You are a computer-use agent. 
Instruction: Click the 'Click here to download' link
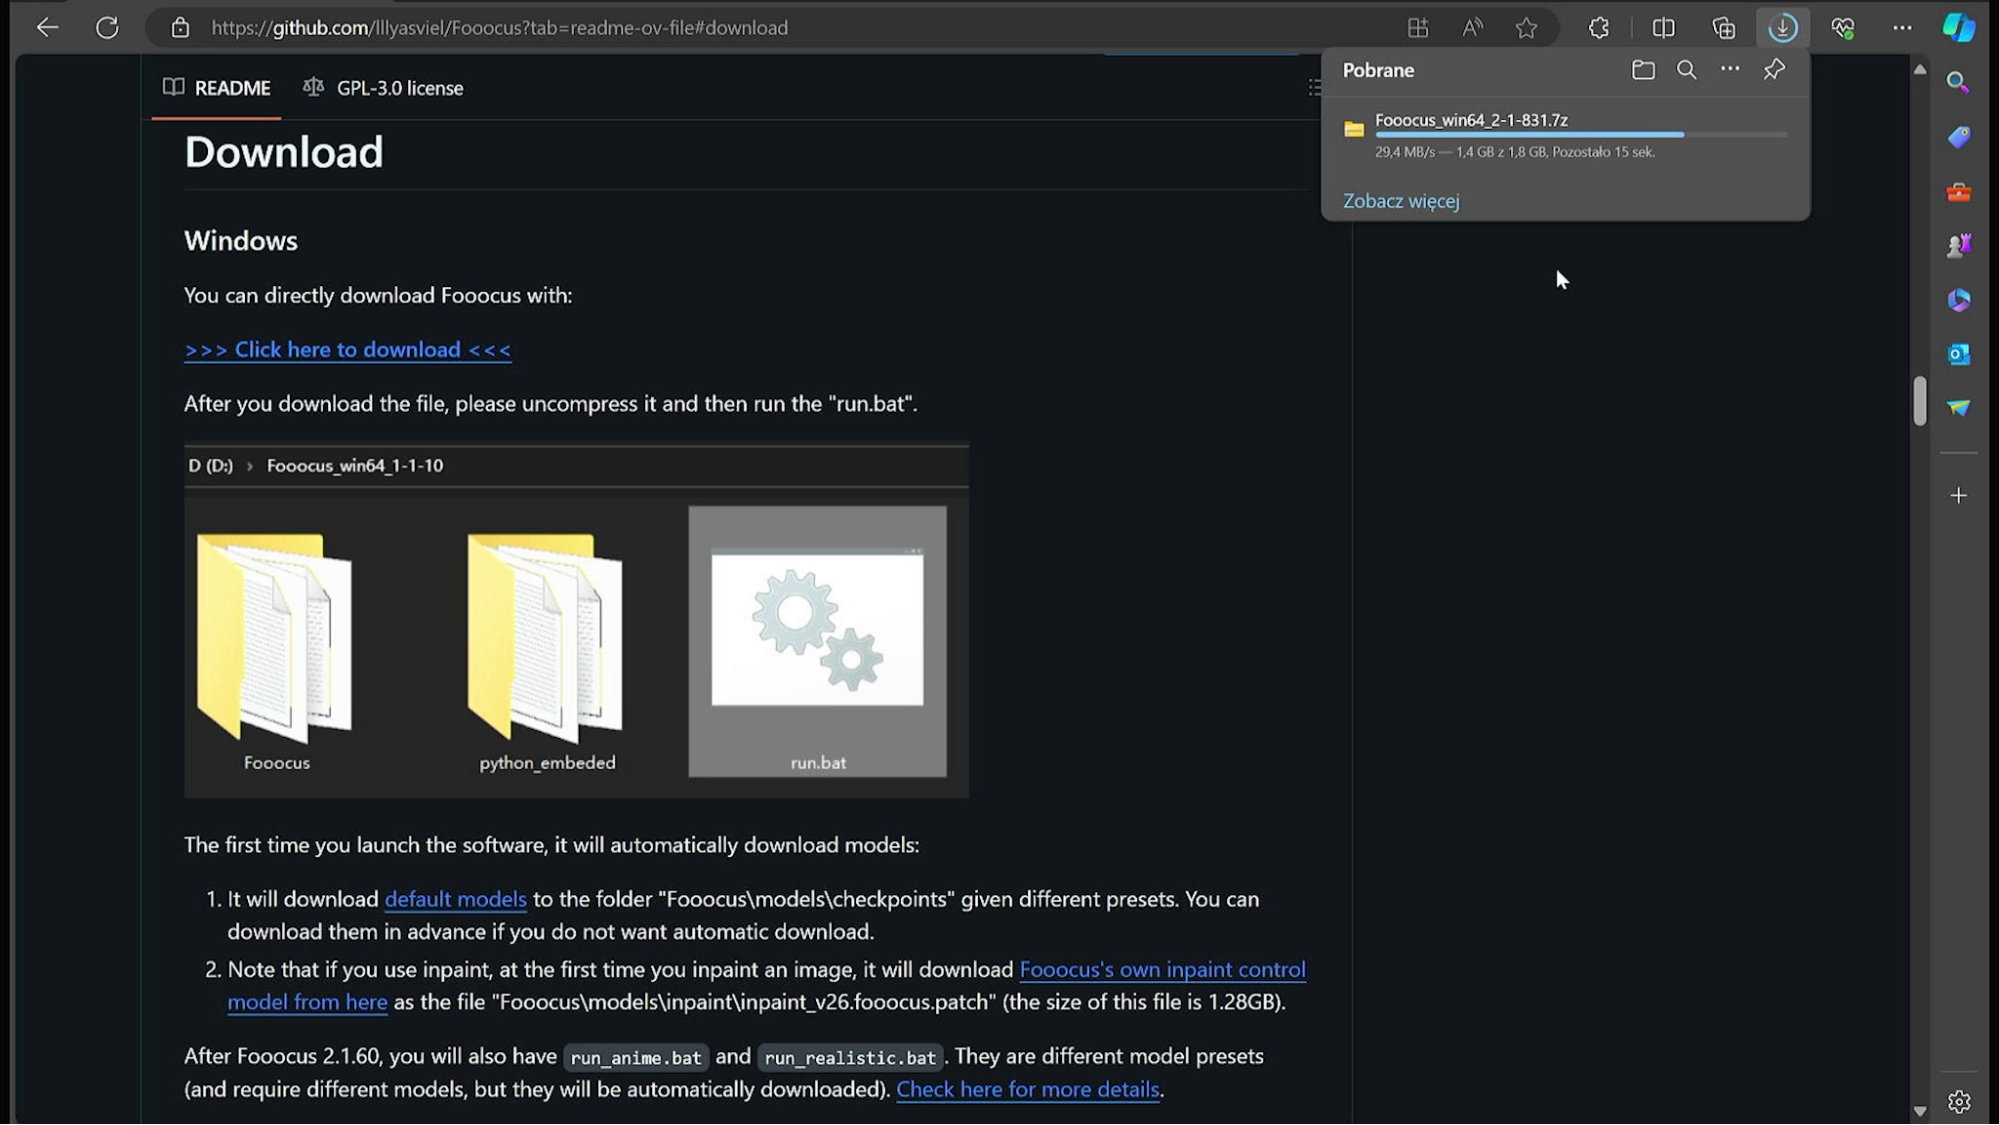coord(347,350)
